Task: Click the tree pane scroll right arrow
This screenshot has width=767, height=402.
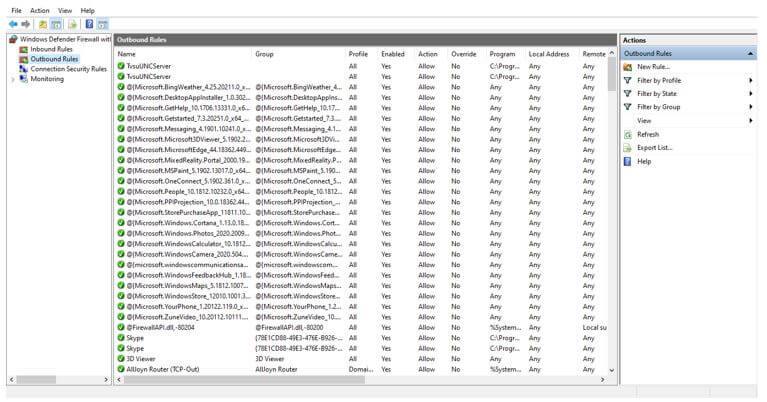Action: [x=106, y=380]
